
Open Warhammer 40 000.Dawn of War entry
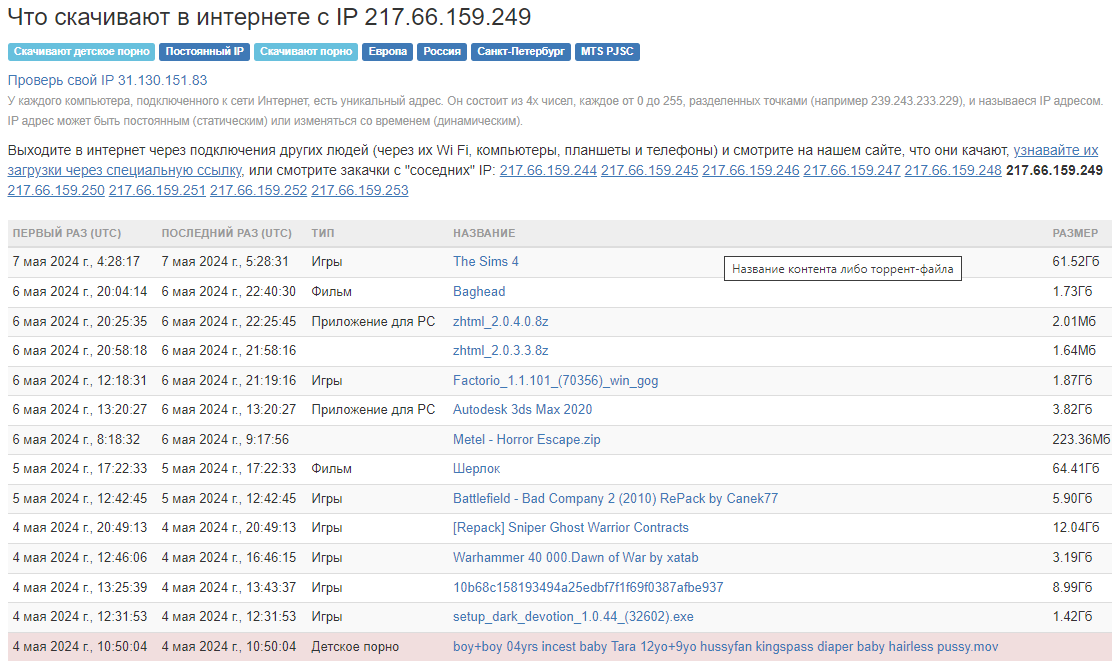[576, 557]
